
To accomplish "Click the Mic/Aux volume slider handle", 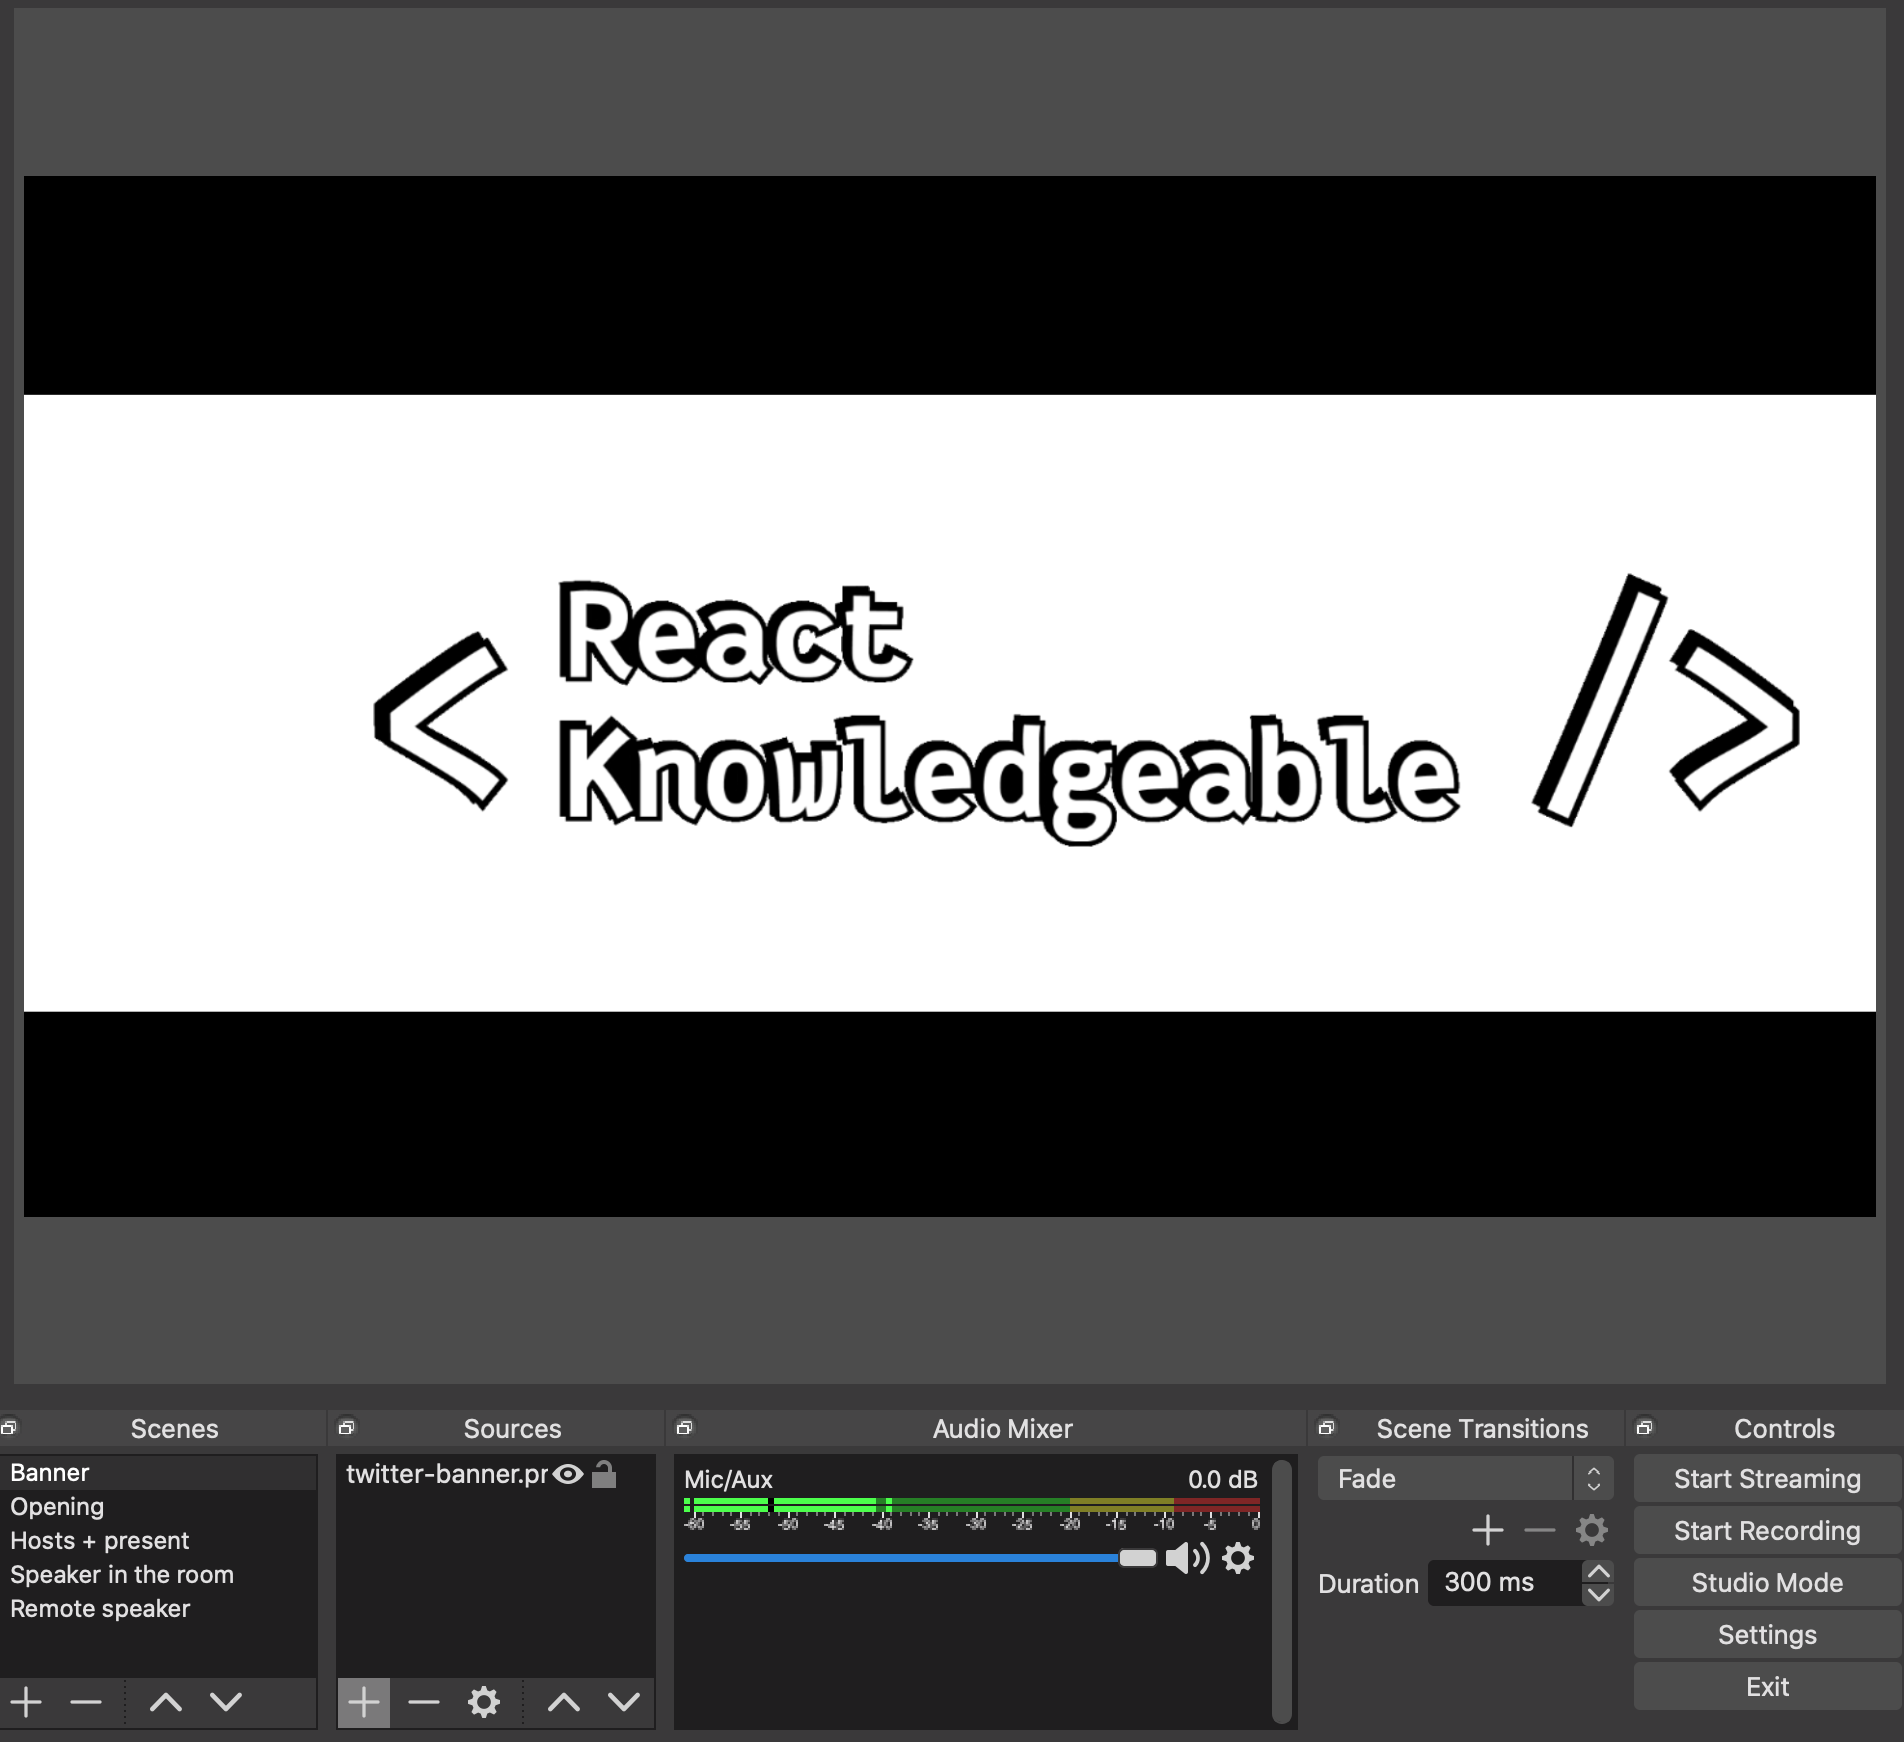I will 1137,1558.
